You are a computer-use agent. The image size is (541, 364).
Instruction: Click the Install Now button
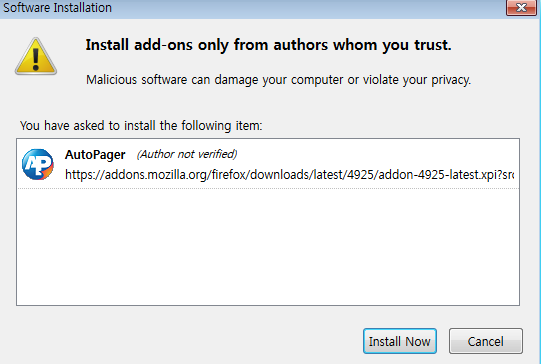(400, 341)
